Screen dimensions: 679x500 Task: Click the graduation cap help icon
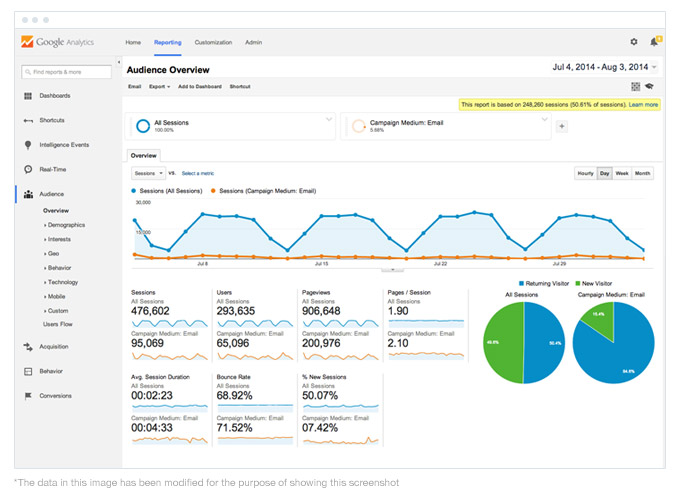coord(649,86)
